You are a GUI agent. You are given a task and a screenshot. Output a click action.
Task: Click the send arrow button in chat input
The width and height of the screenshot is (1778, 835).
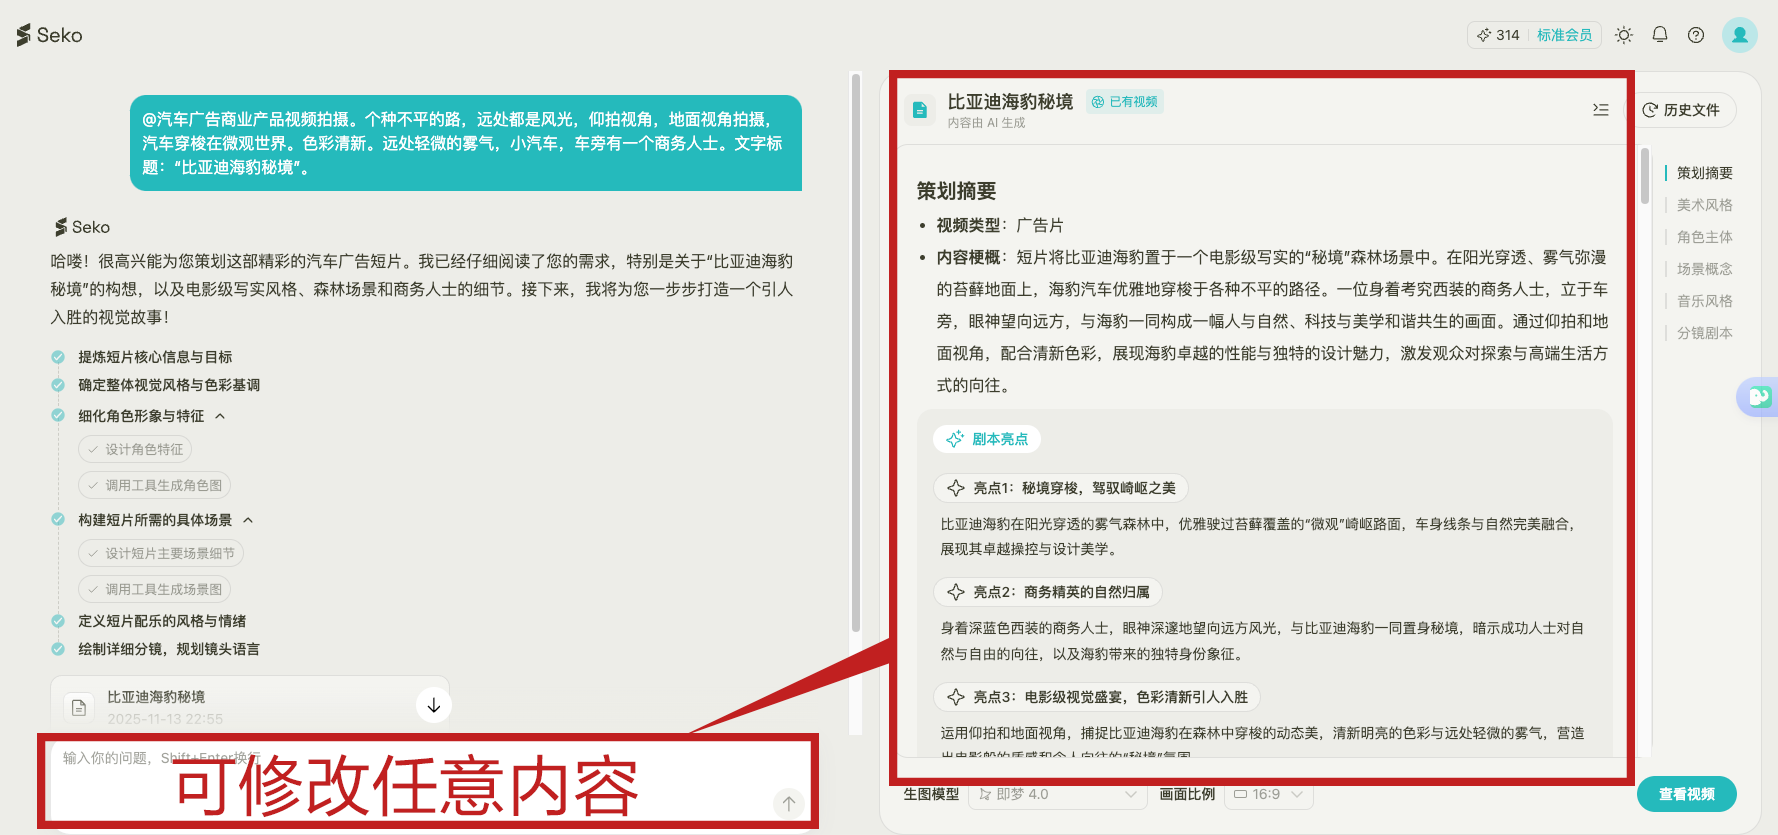789,803
